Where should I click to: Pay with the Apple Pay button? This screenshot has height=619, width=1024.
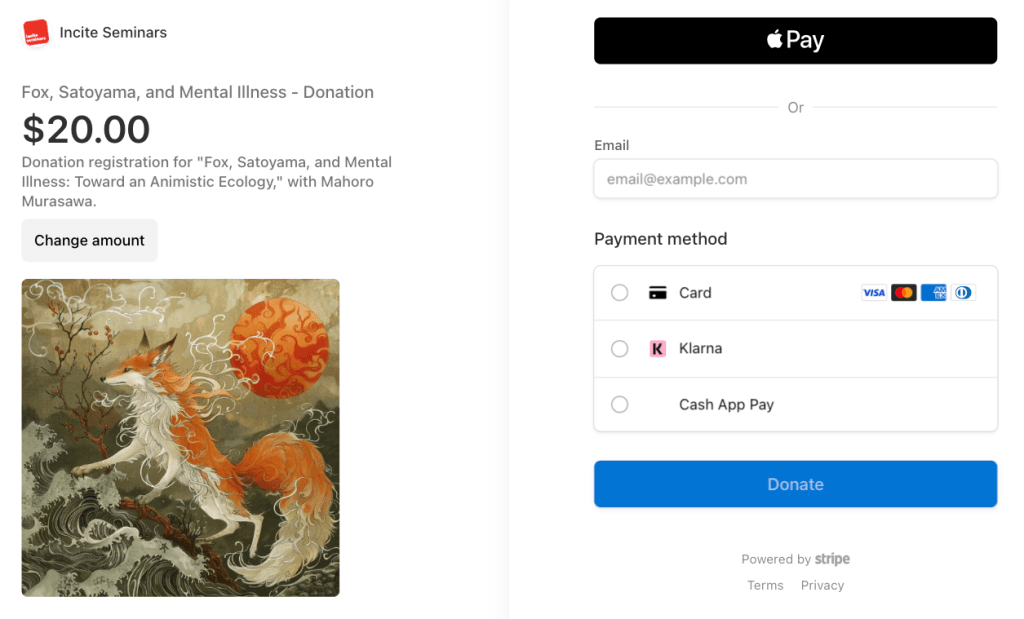click(x=795, y=41)
